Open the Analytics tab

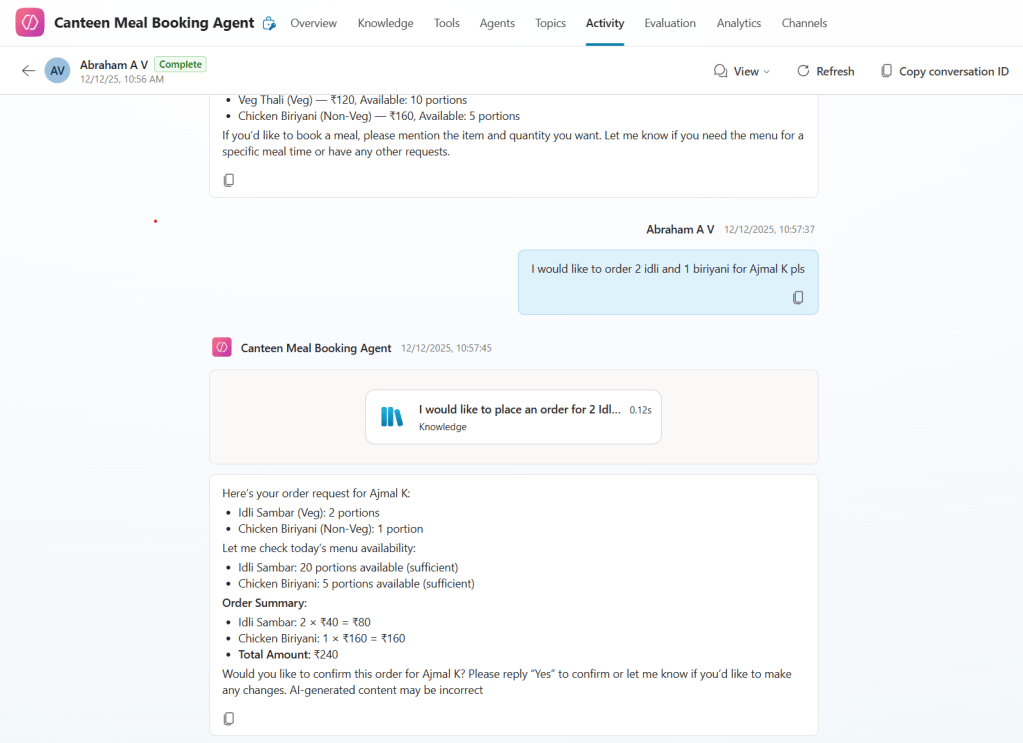click(x=738, y=23)
